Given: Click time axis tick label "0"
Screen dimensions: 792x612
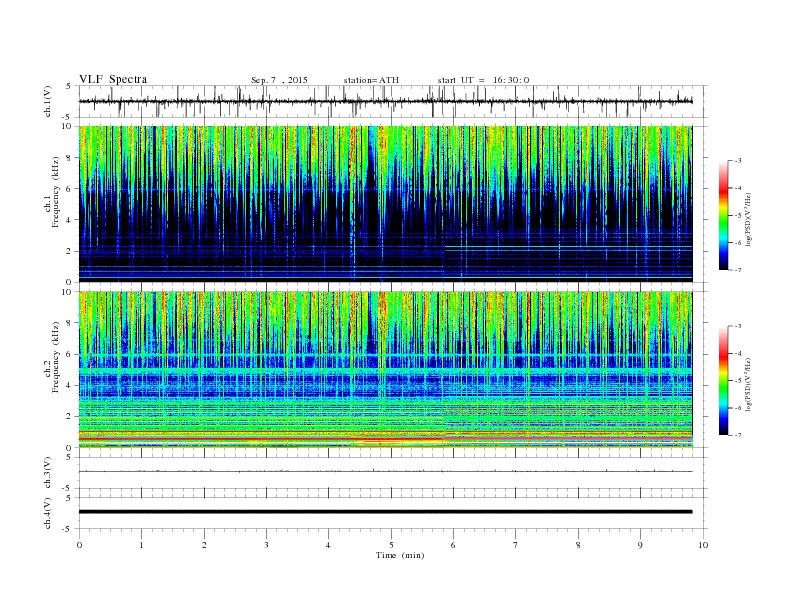Looking at the screenshot, I should [79, 545].
